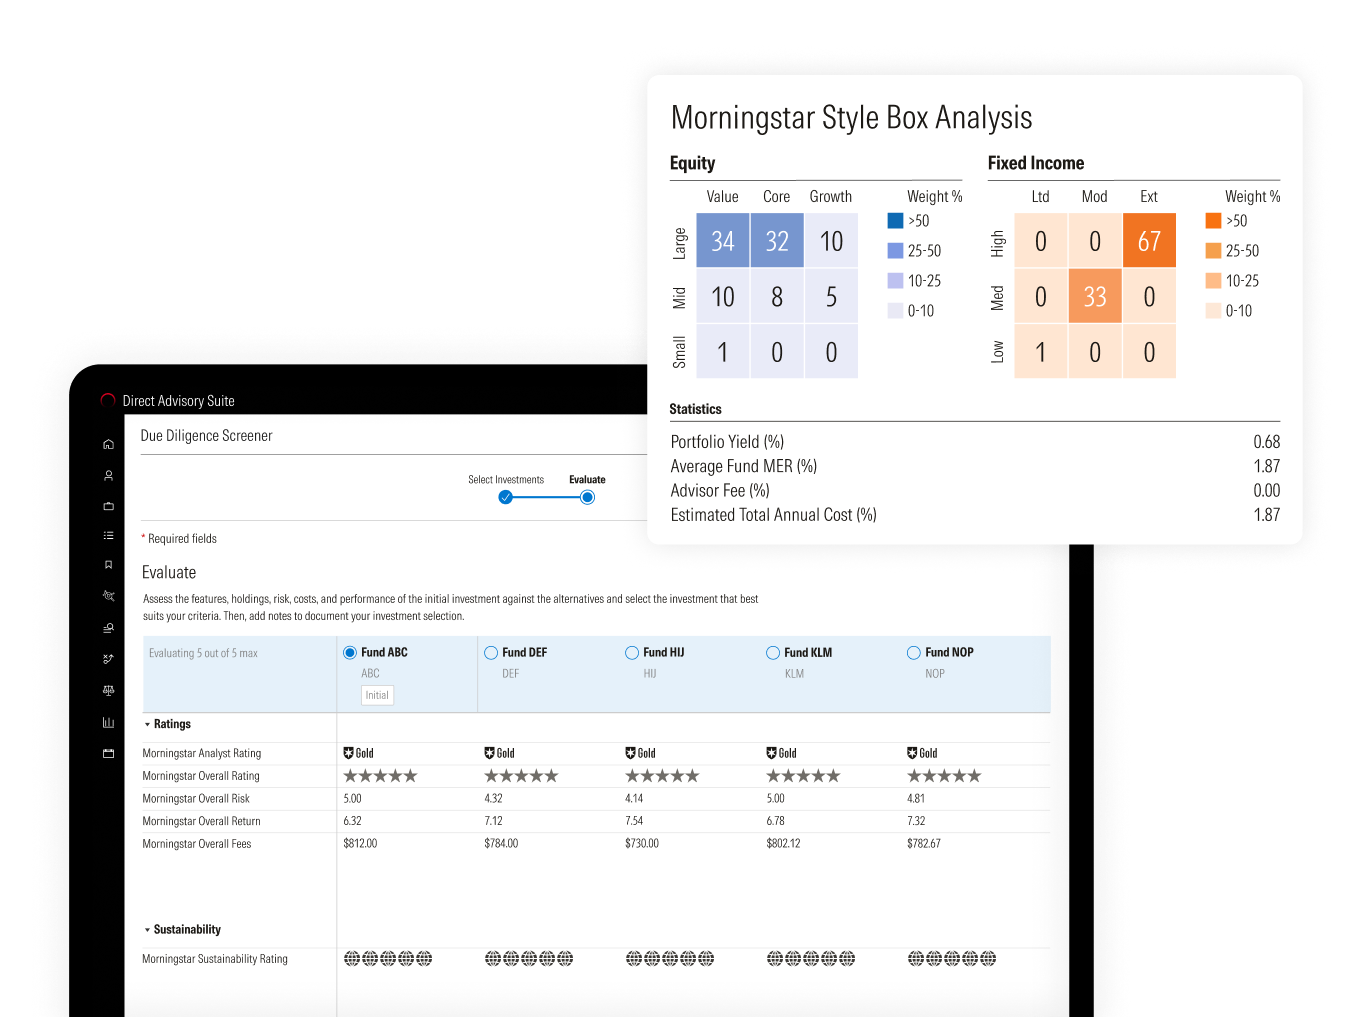This screenshot has height=1017, width=1364.
Task: Click the Large Core cell showing 32
Action: [x=777, y=241]
